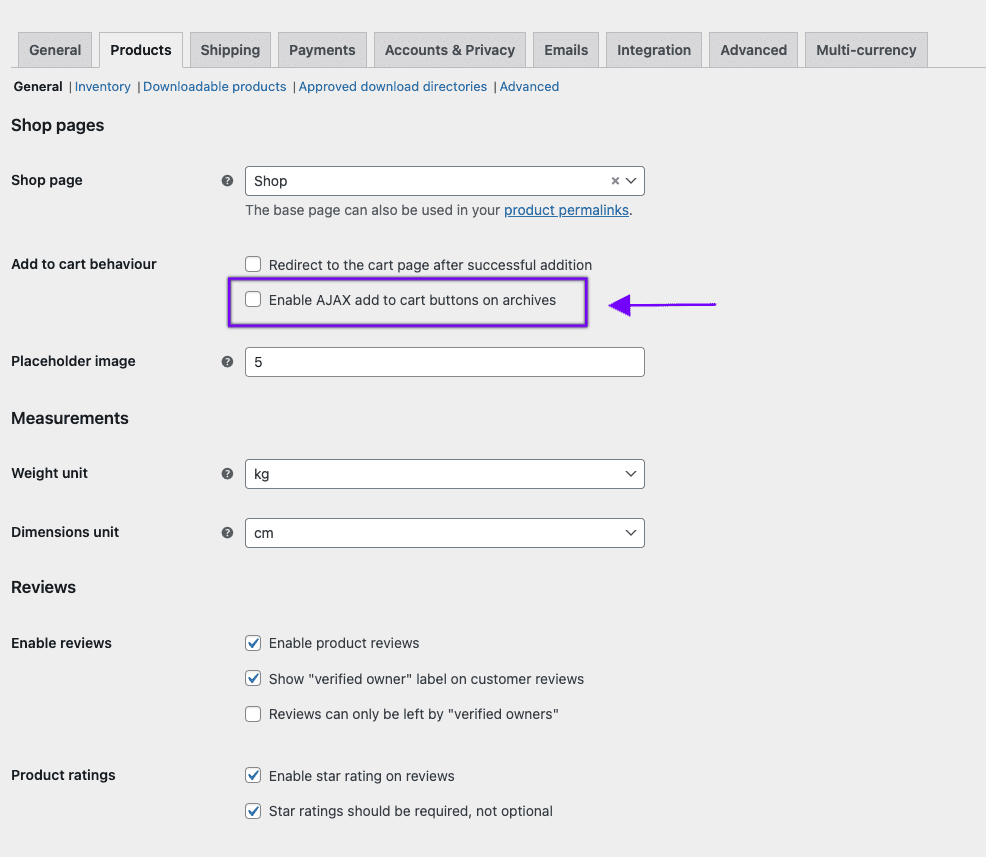The height and width of the screenshot is (857, 986).
Task: Open the Inventory sub-section link
Action: pyautogui.click(x=102, y=87)
